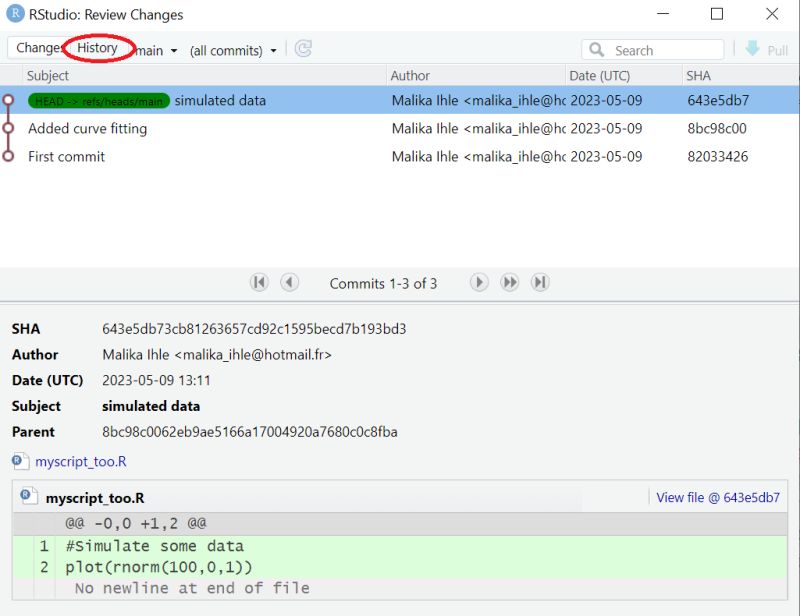Click R file icon beside myscript_too.R link

pyautogui.click(x=20, y=461)
